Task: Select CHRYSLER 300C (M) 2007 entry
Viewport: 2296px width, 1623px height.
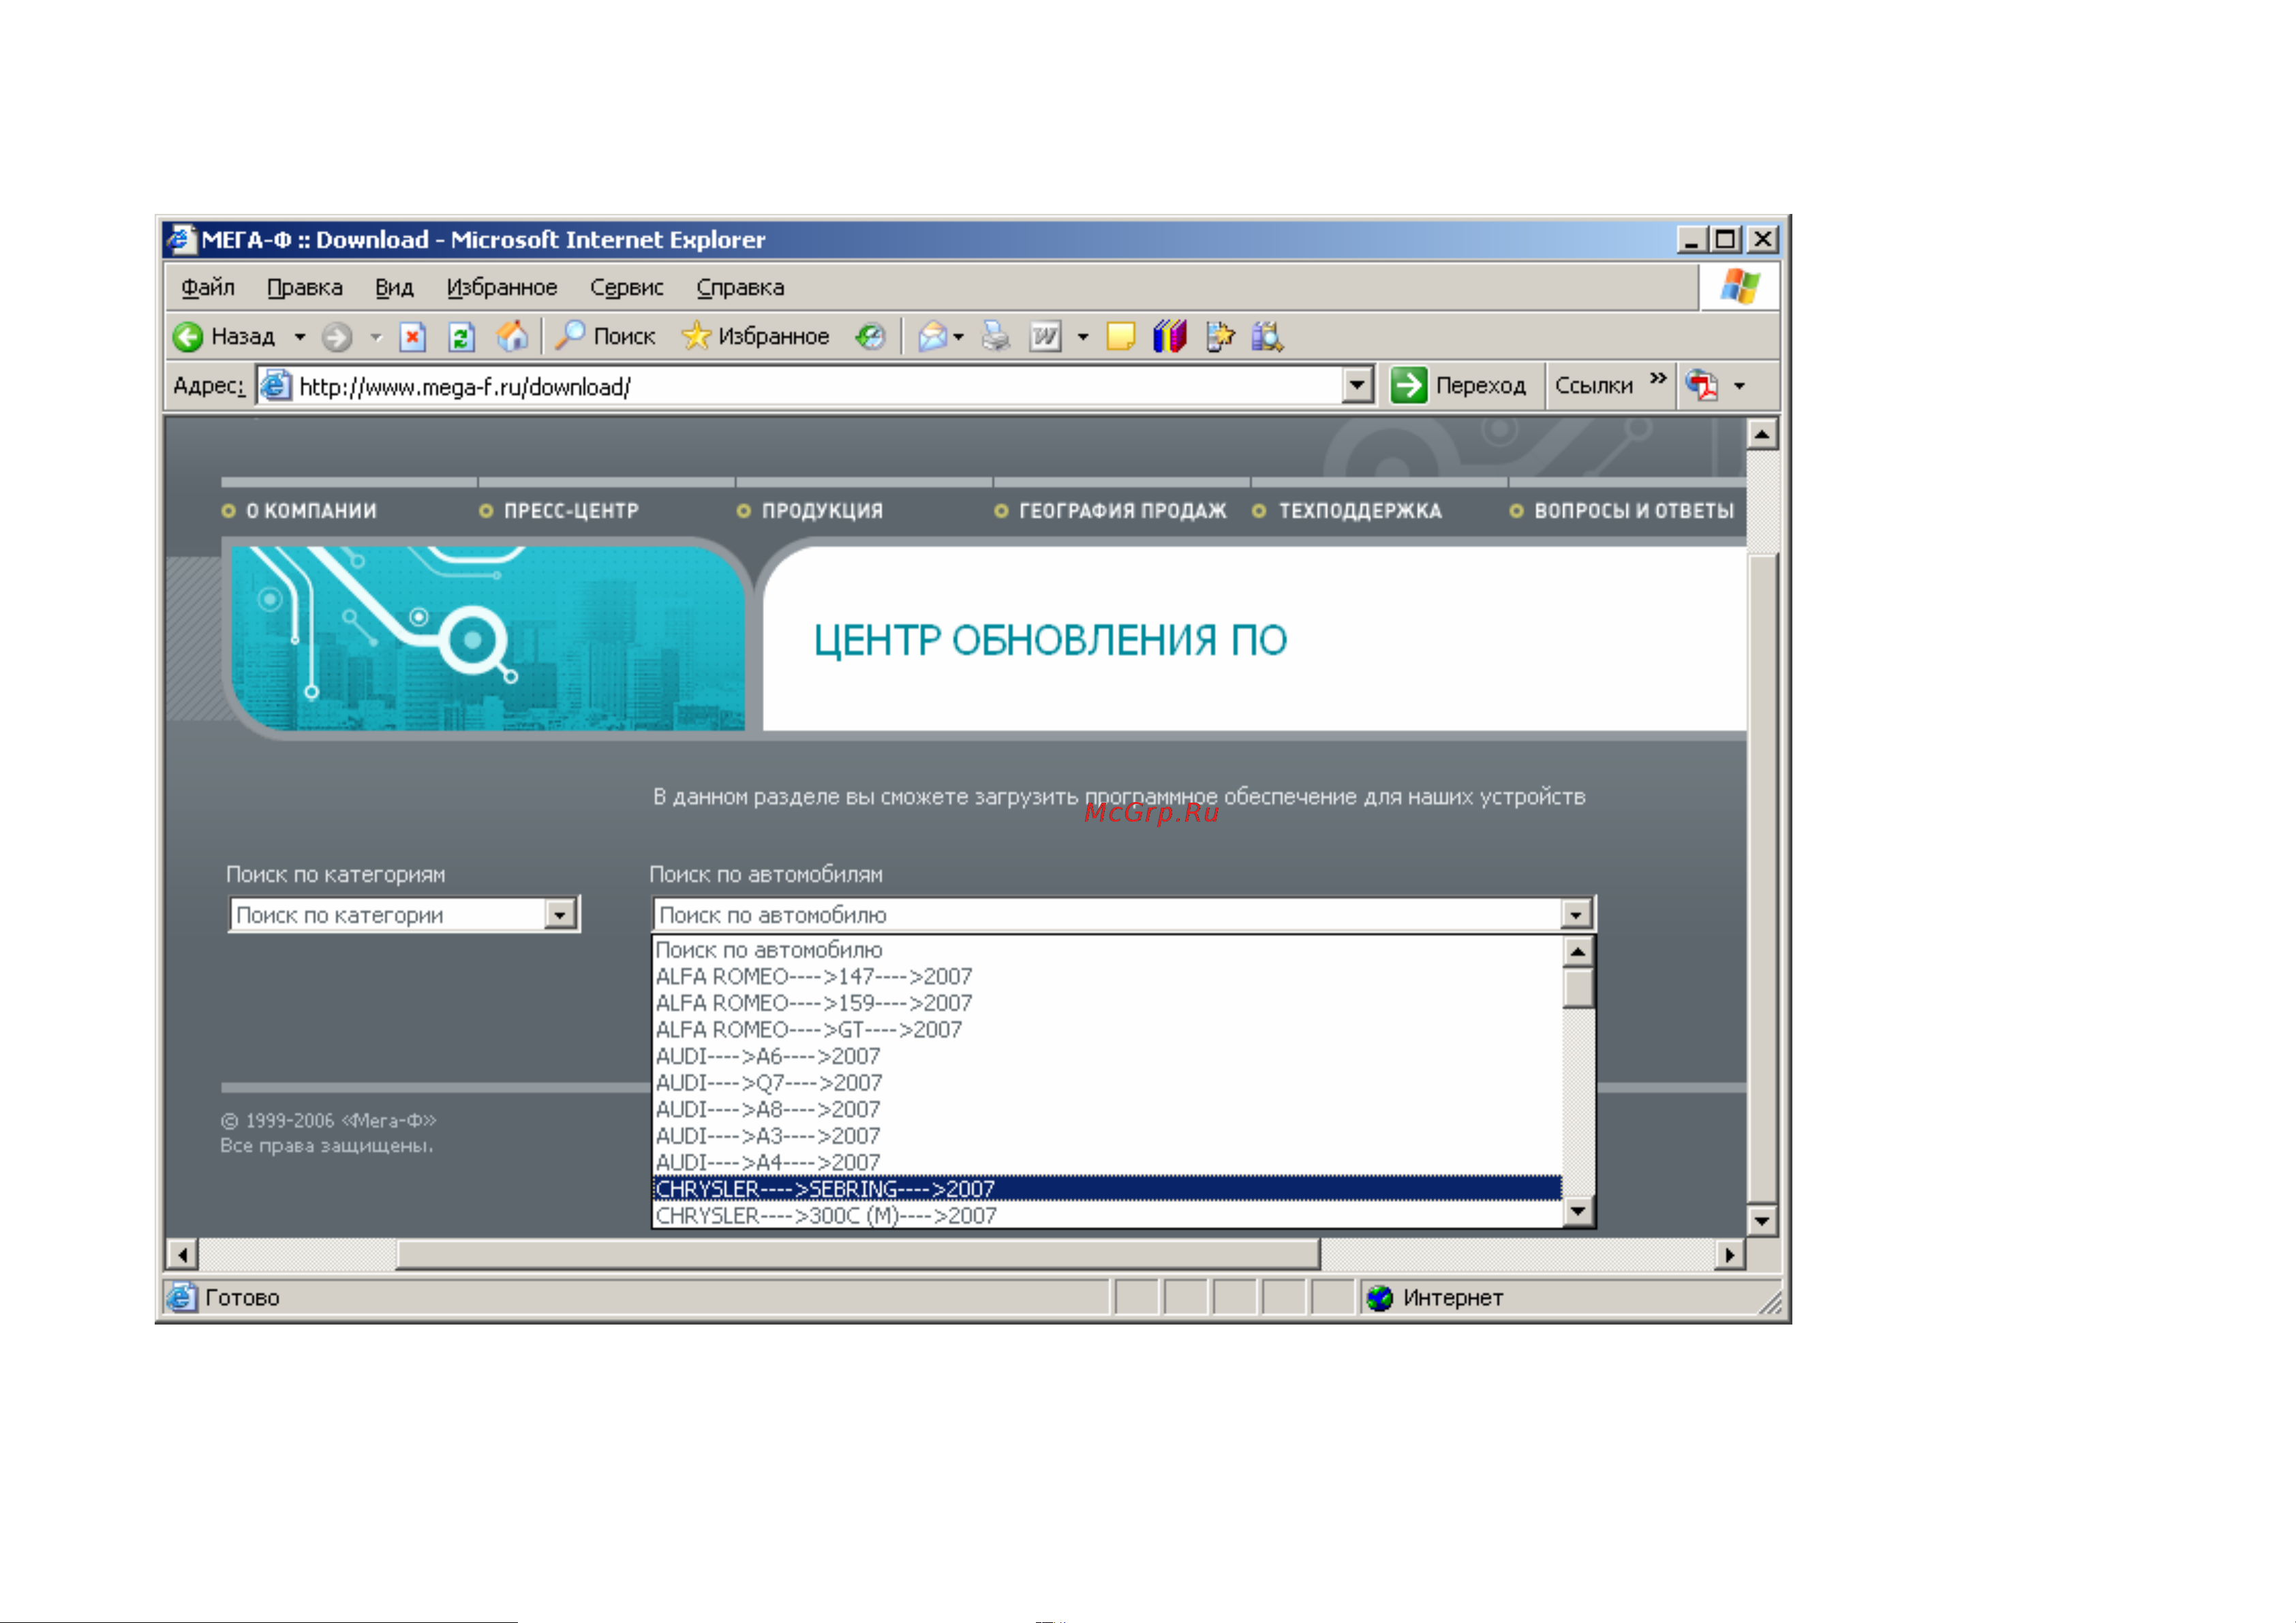Action: click(1107, 1215)
